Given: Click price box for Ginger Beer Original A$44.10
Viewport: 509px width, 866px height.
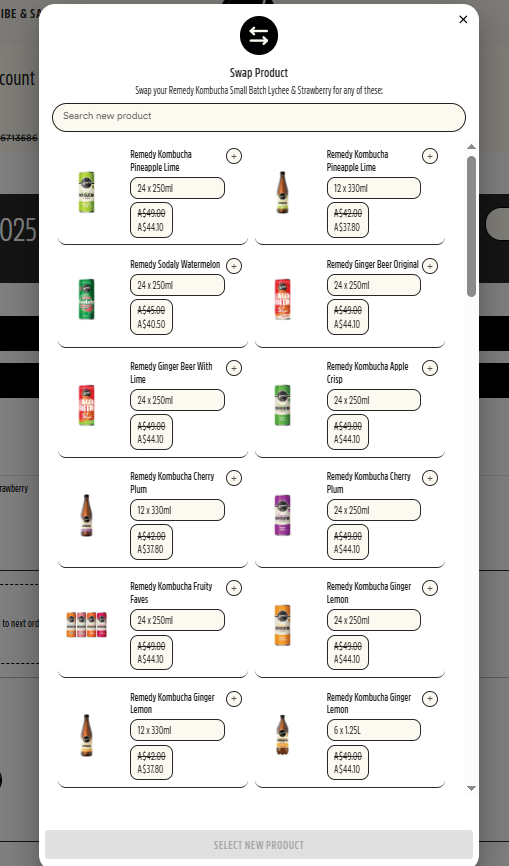Looking at the screenshot, I should point(347,317).
